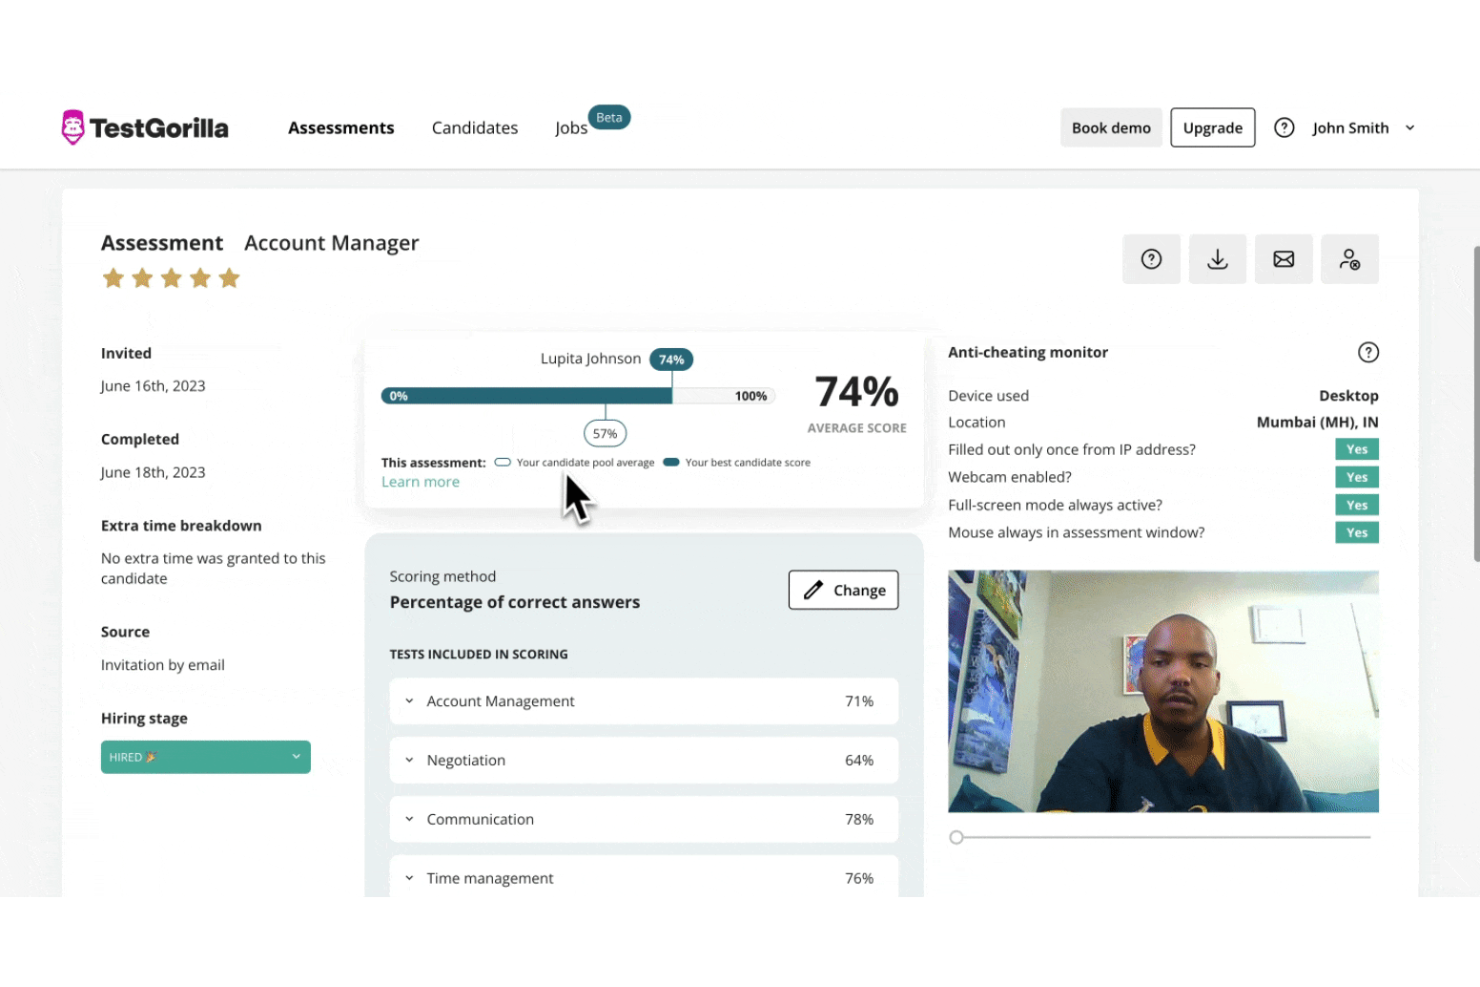
Task: Click the second rating star
Action: pos(142,278)
